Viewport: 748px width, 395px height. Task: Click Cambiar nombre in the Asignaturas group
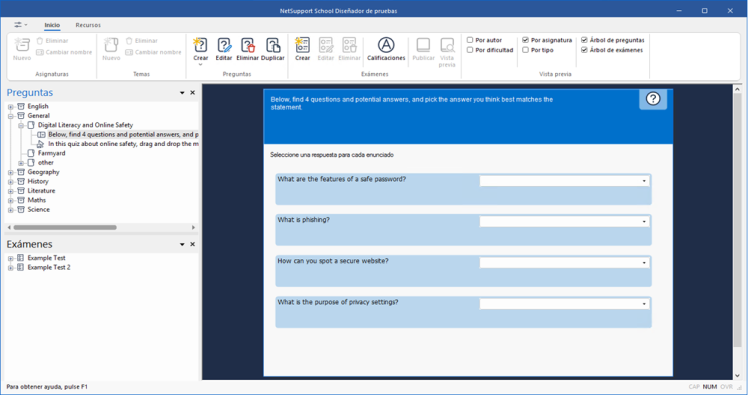[x=64, y=52]
